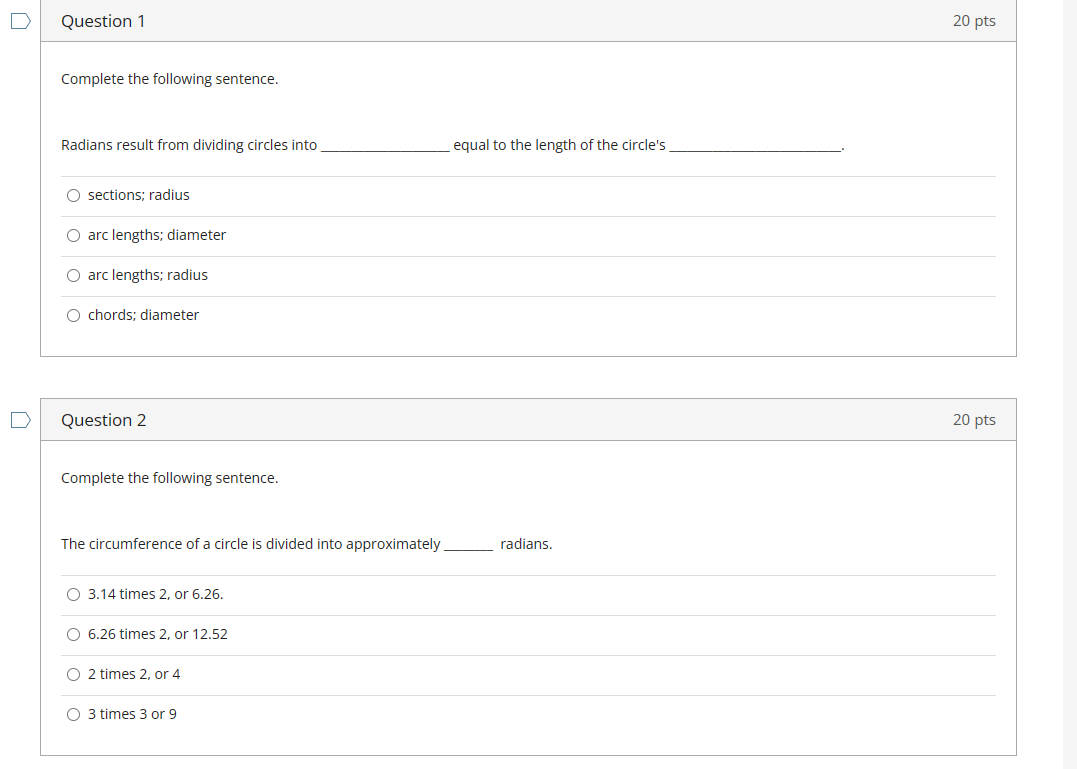
Task: Flag Question 2 for later review
Action: click(x=20, y=420)
